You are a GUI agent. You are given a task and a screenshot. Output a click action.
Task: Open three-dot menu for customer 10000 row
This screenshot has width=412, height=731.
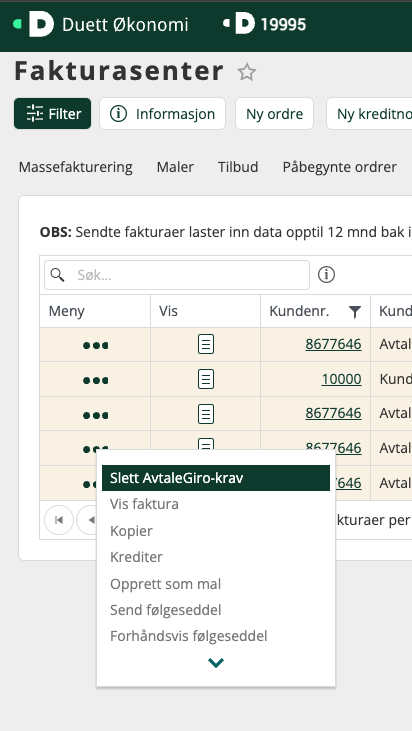coord(95,380)
